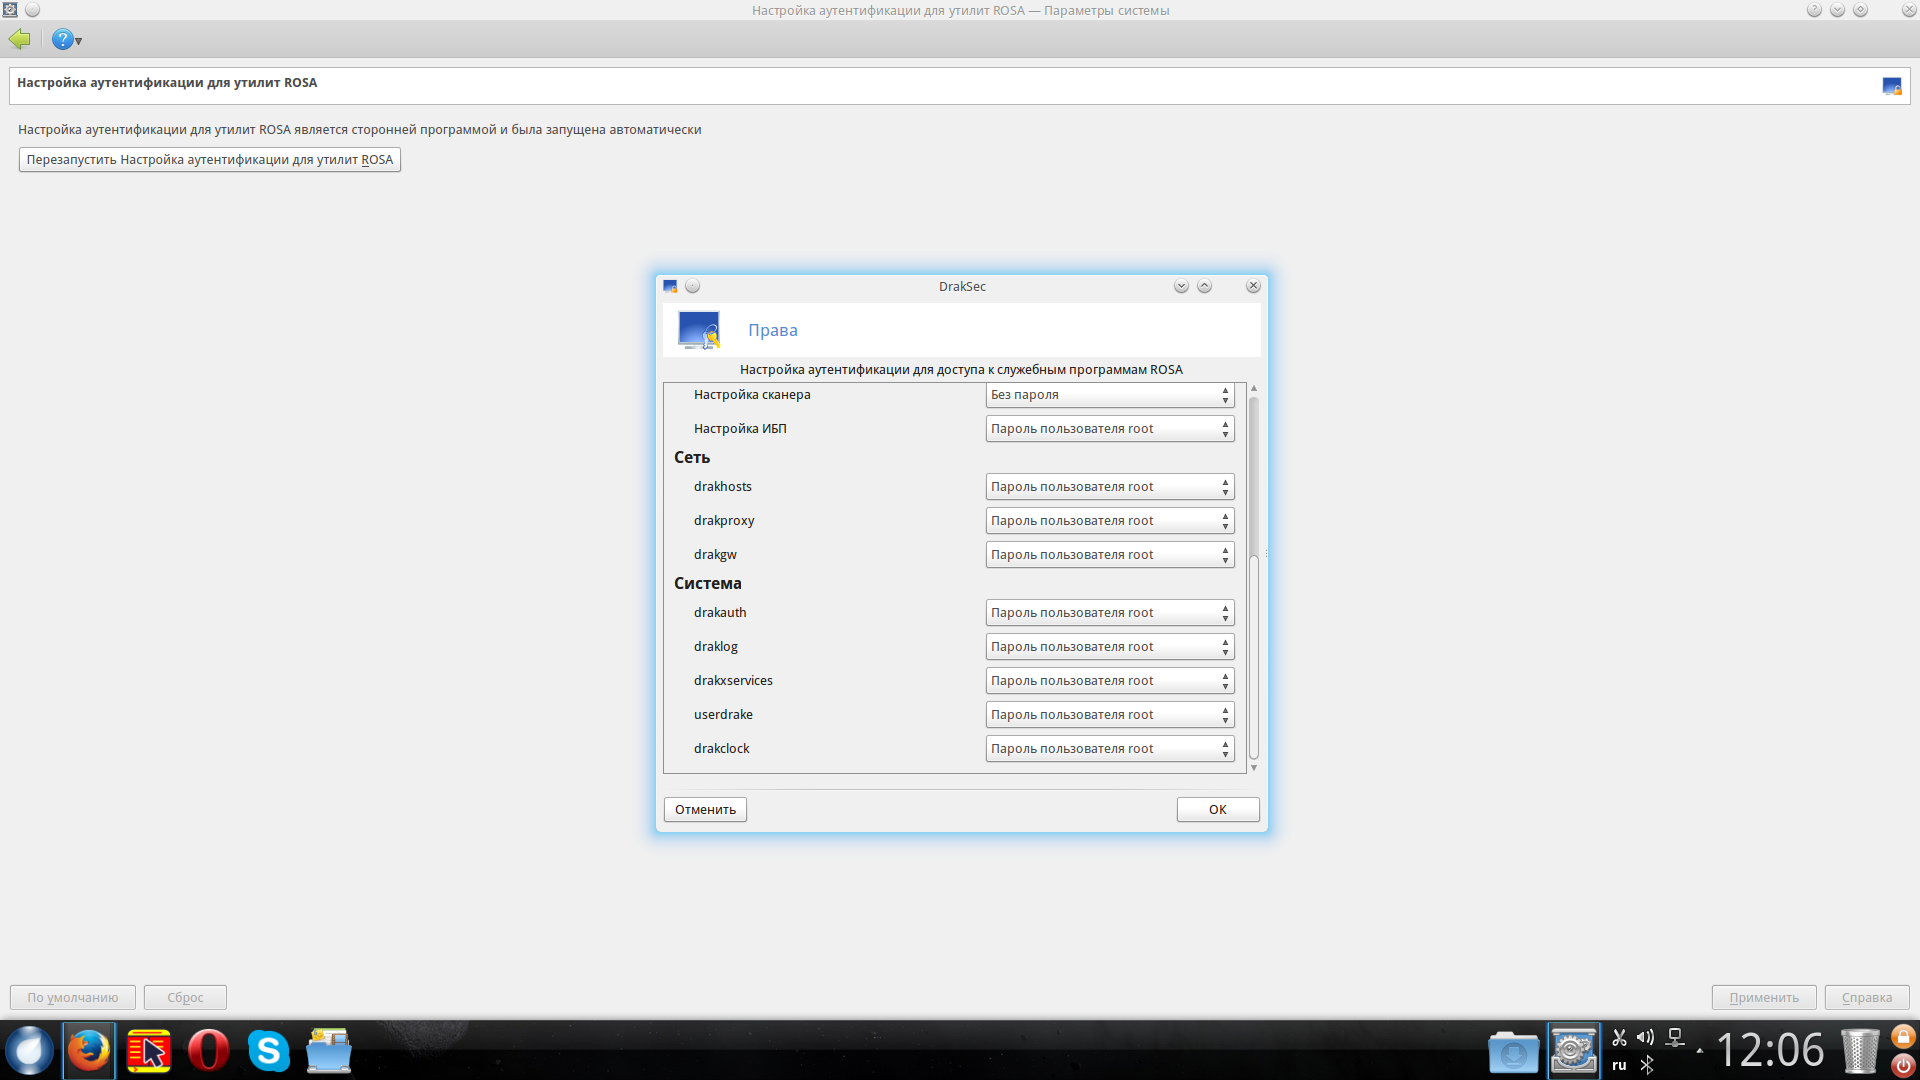Open the blue help question-mark icon
This screenshot has height=1080, width=1920.
[x=63, y=40]
